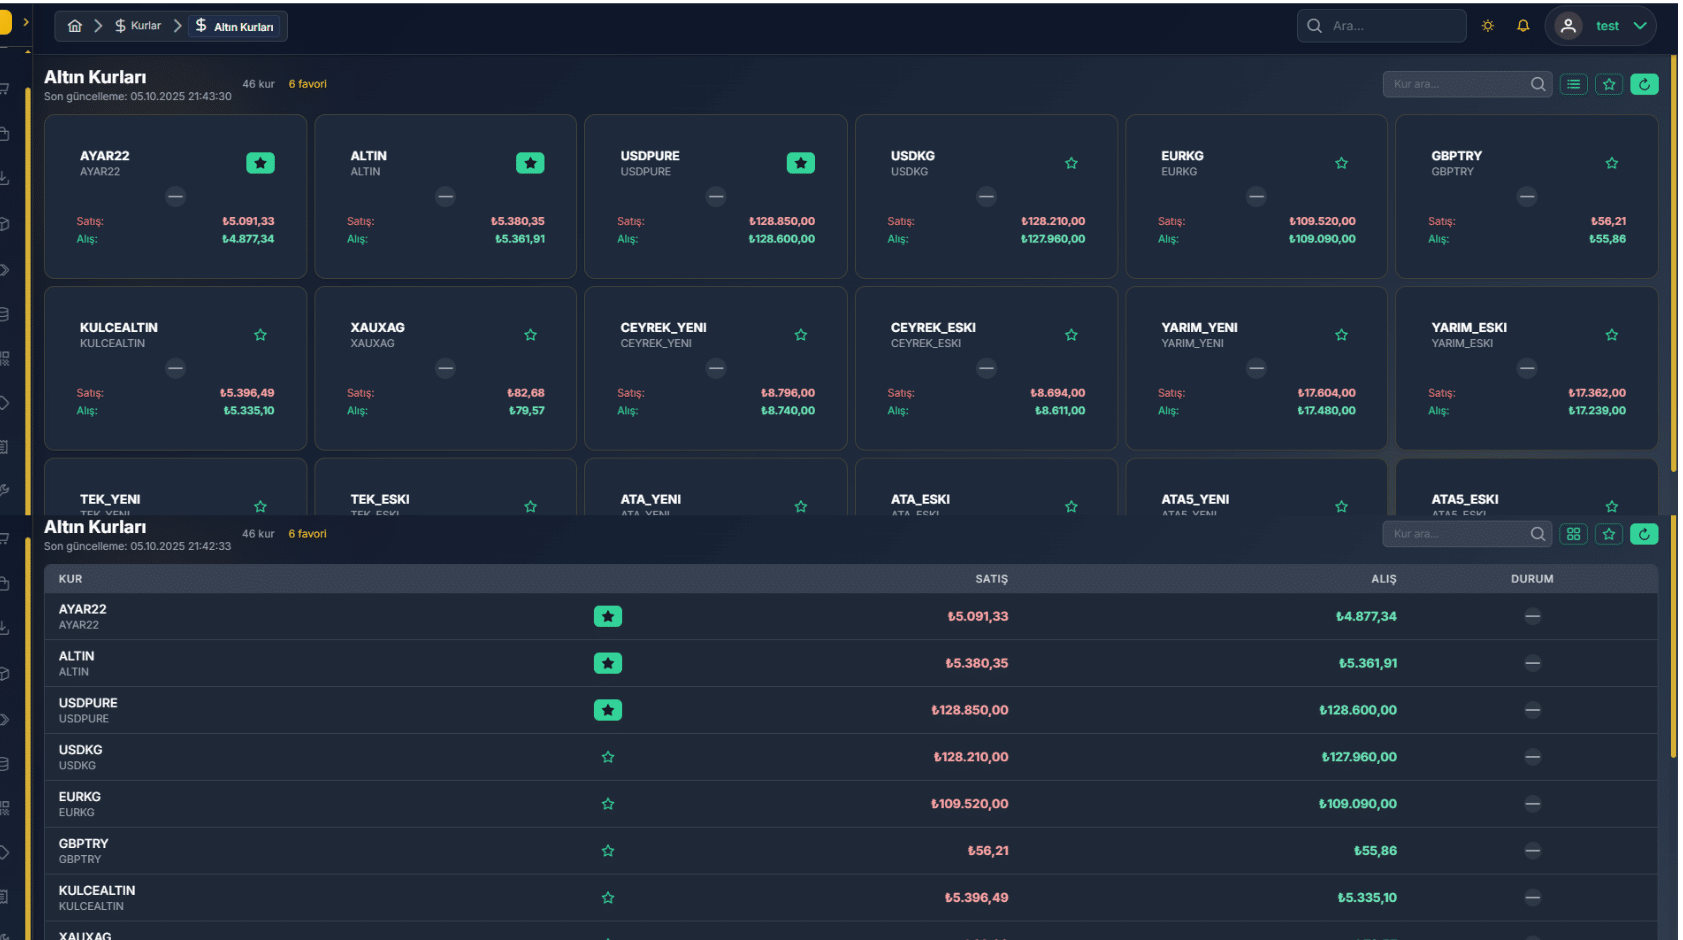
Task: Mark the XAUXAG card as favorite
Action: click(x=530, y=335)
